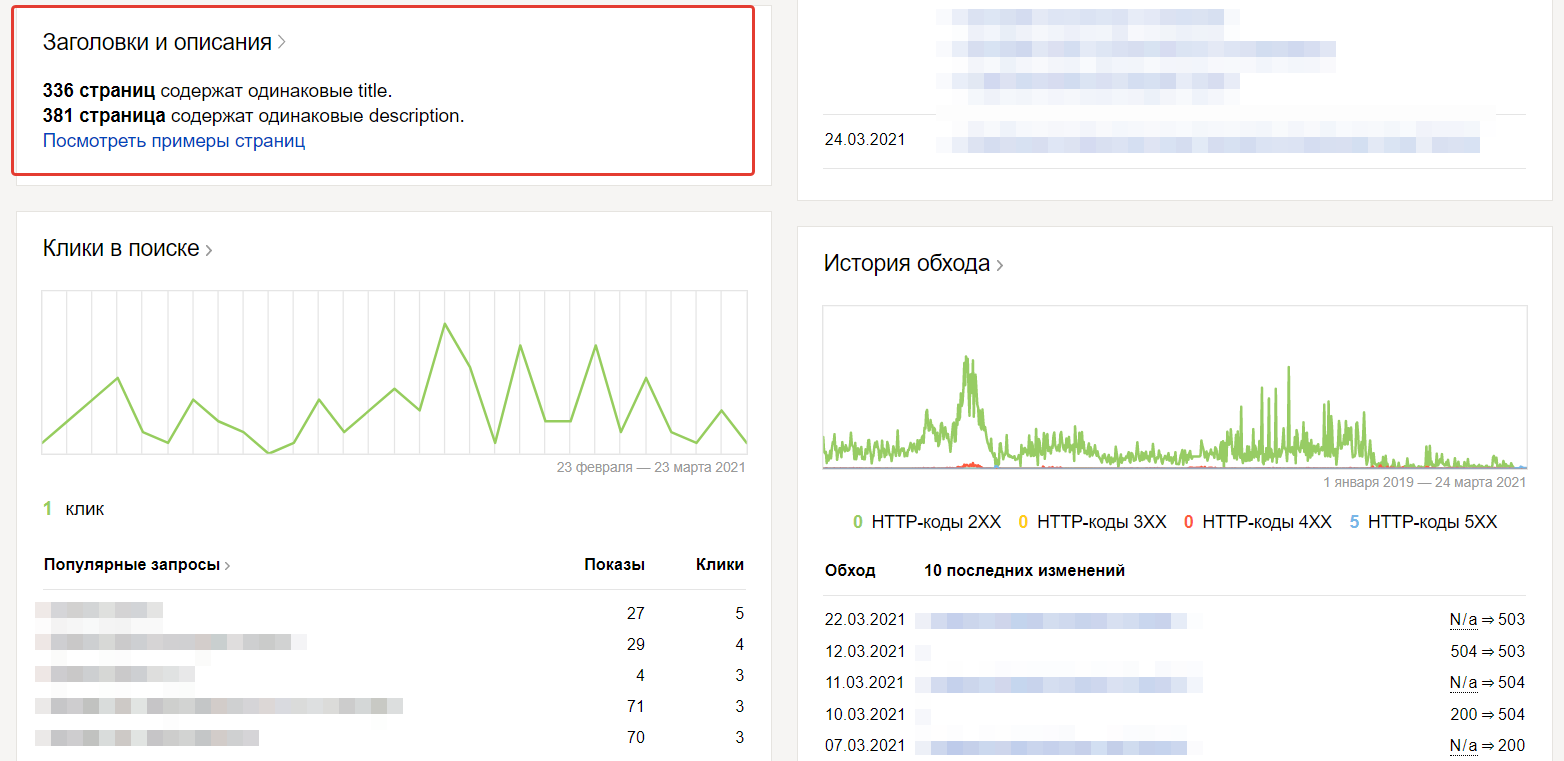Click the "Показы" column header
Image resolution: width=1564 pixels, height=761 pixels.
[614, 565]
